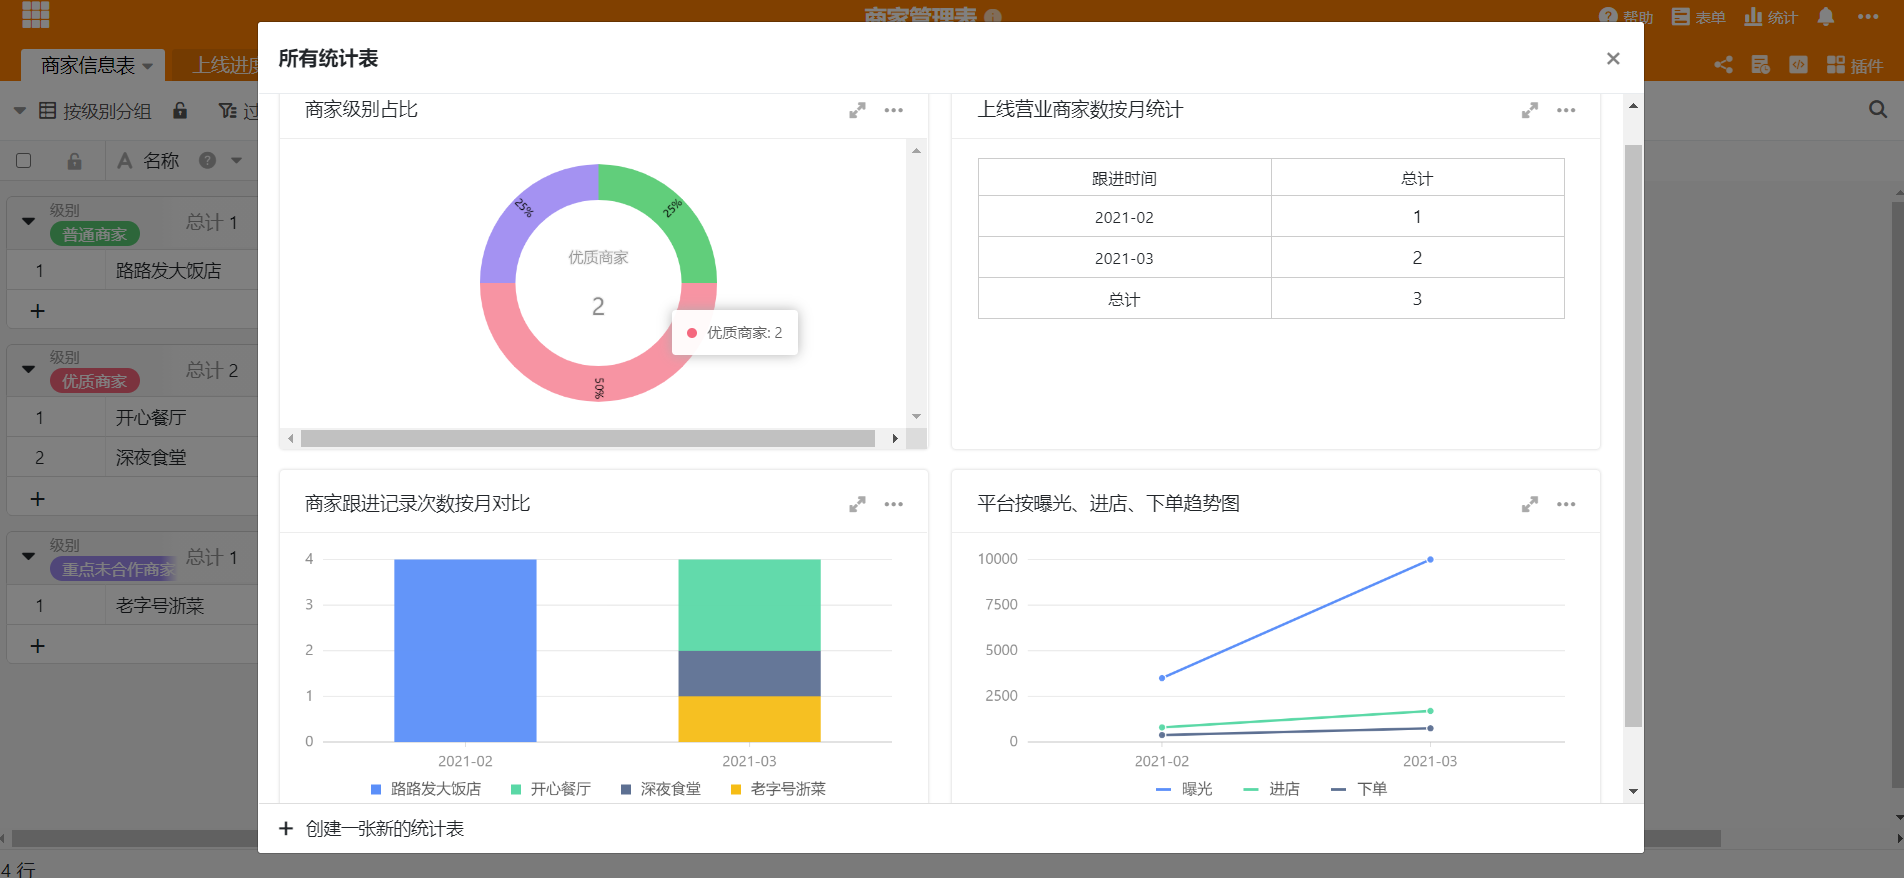Click the help icon on 名称 column
The height and width of the screenshot is (878, 1904).
coord(207,160)
